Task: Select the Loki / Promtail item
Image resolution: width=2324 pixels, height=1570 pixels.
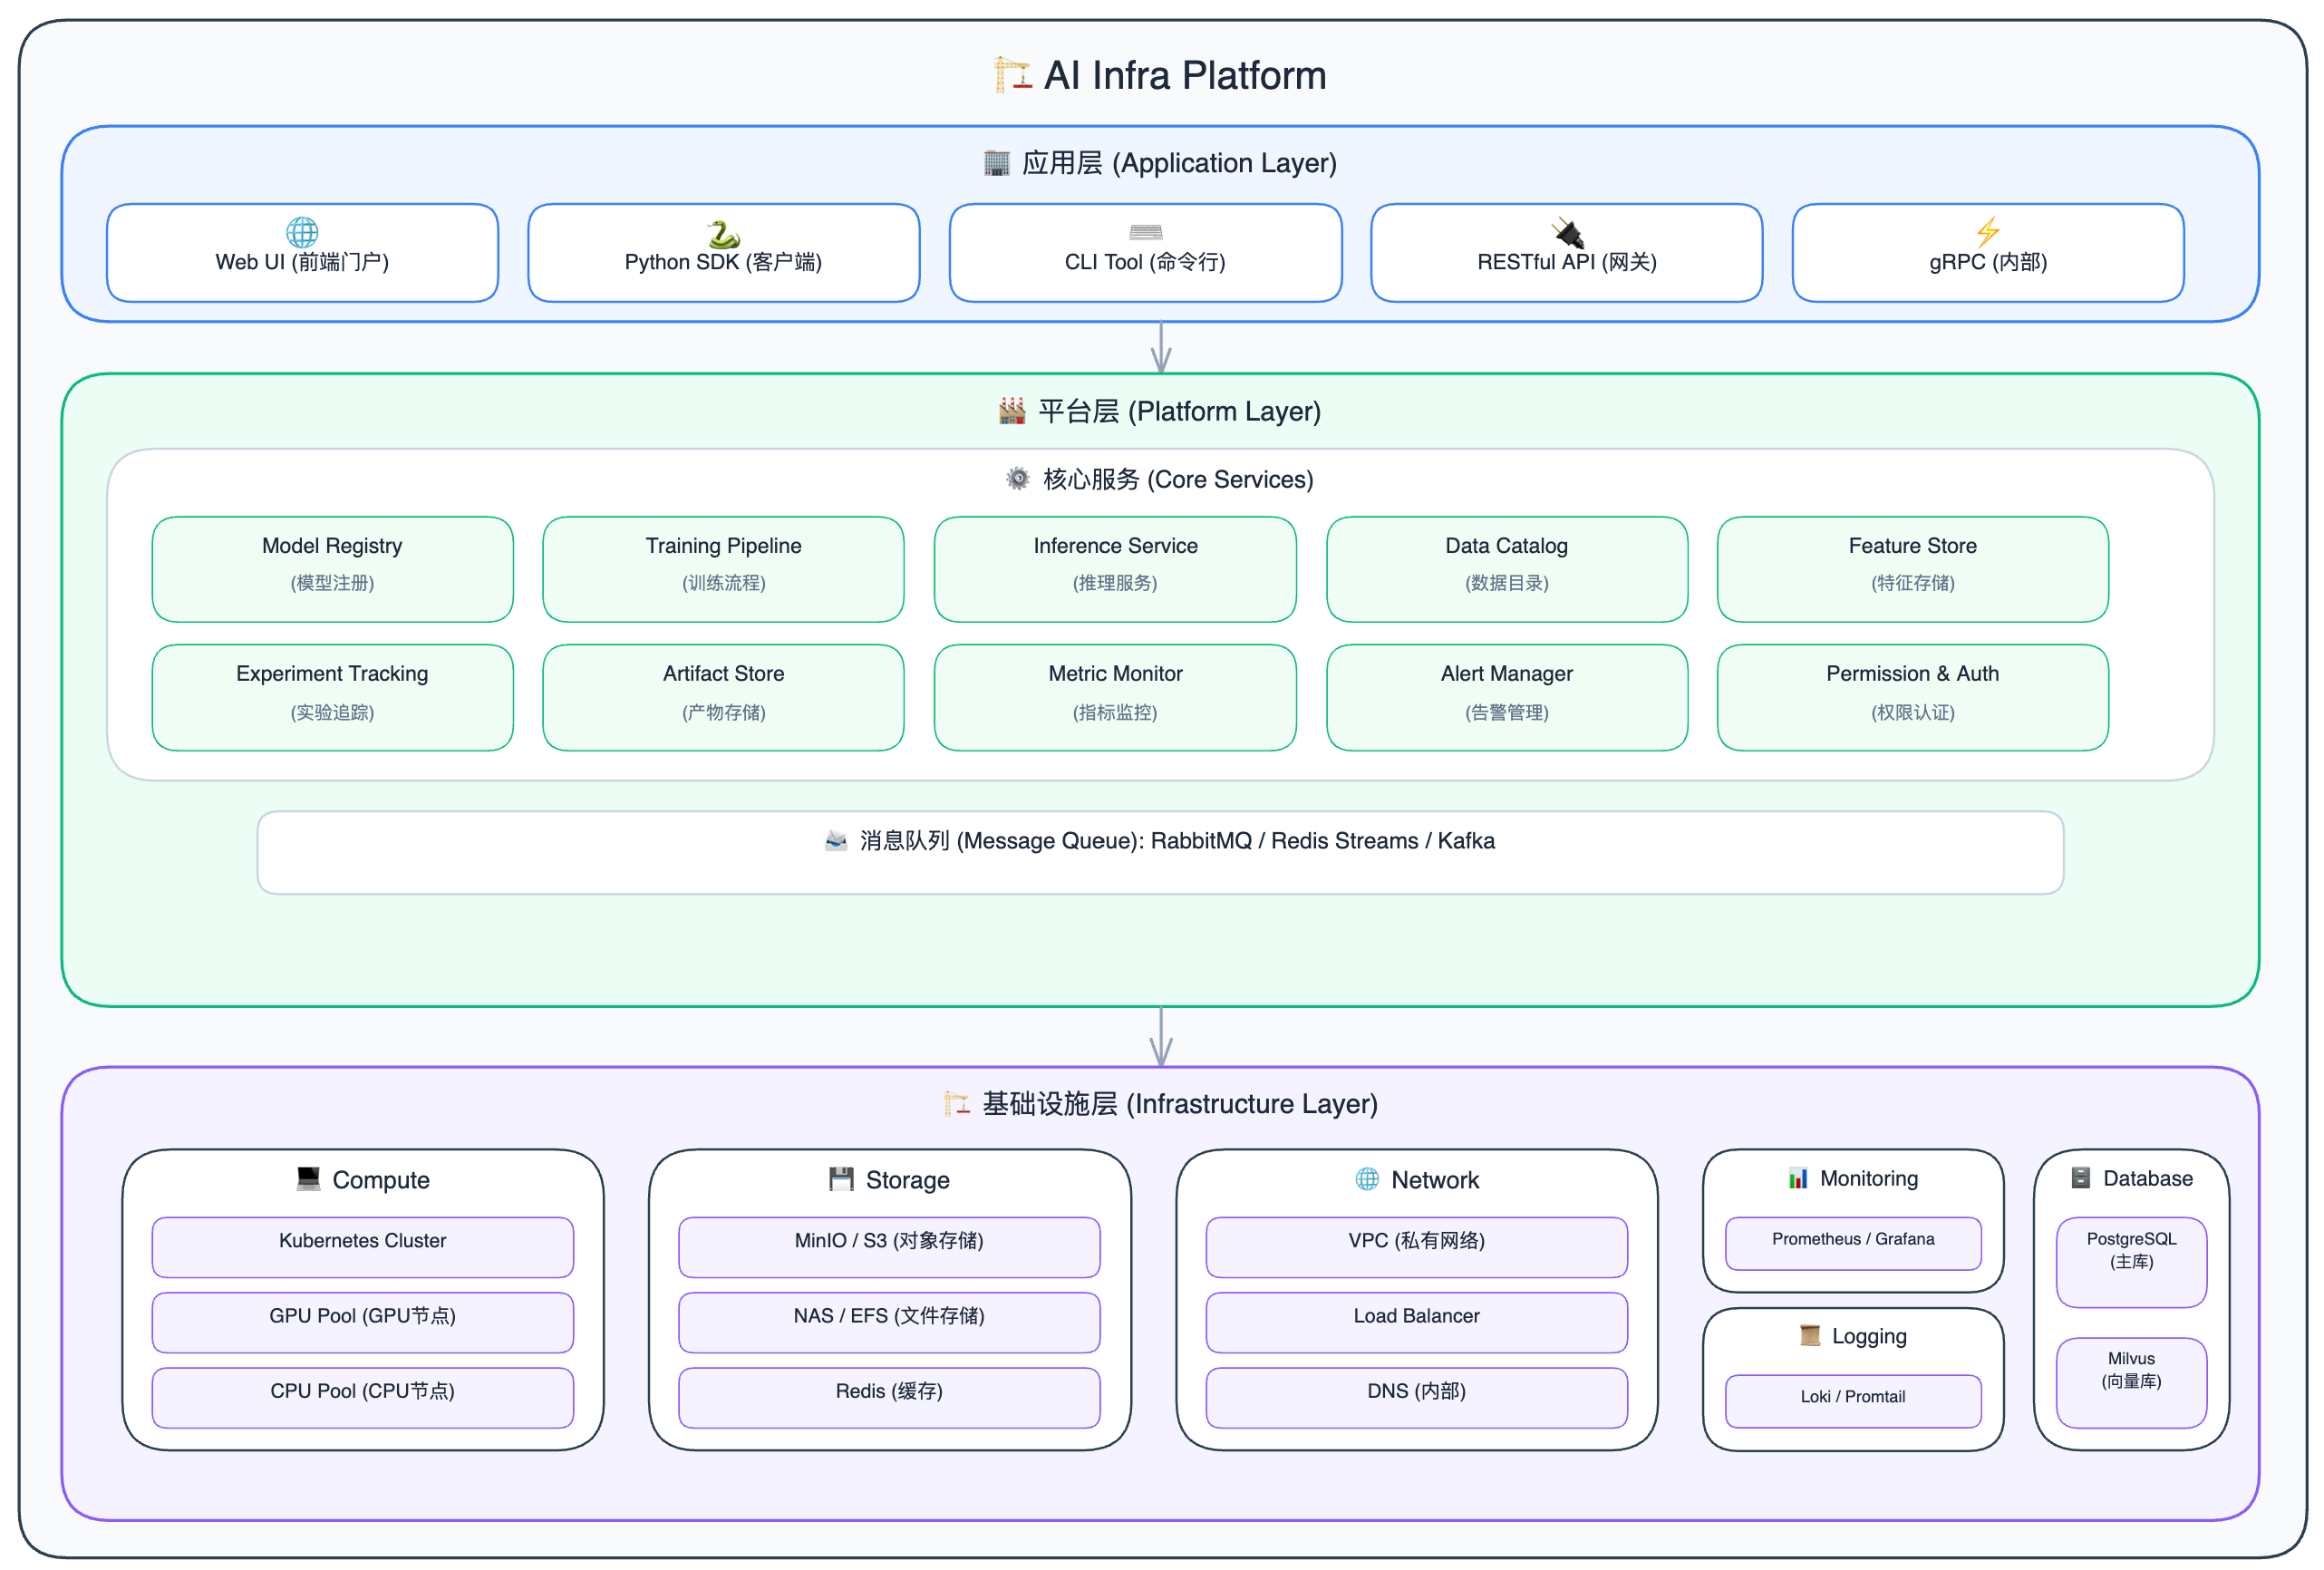Action: point(1854,1401)
